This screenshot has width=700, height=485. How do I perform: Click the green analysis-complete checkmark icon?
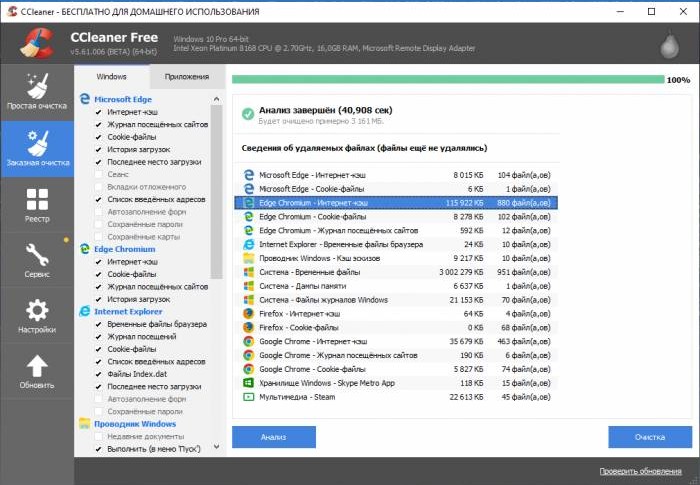(x=248, y=114)
